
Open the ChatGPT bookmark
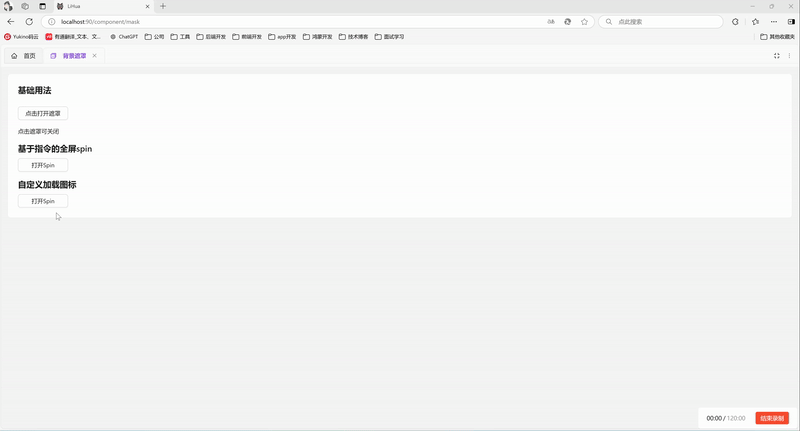(x=124, y=37)
